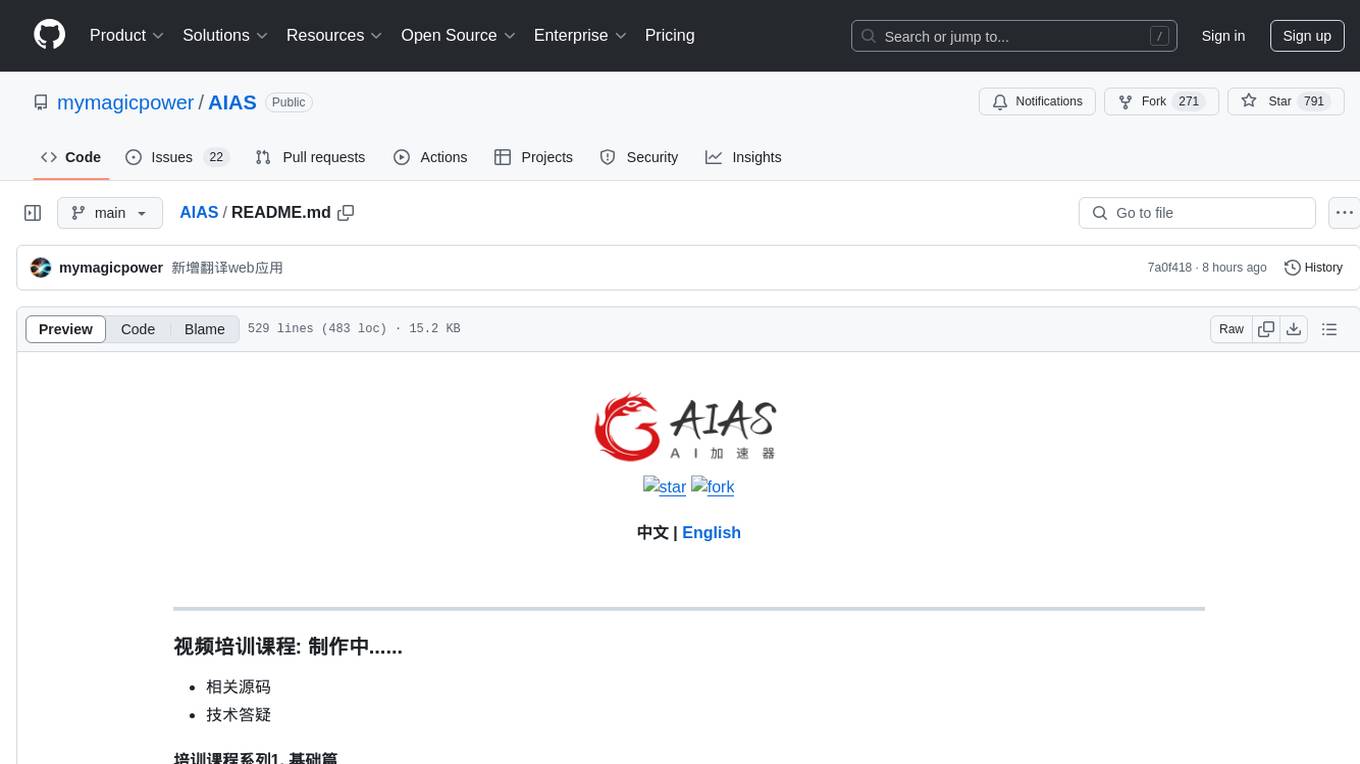The image size is (1360, 764).
Task: Select the Code view toggle
Action: (138, 329)
